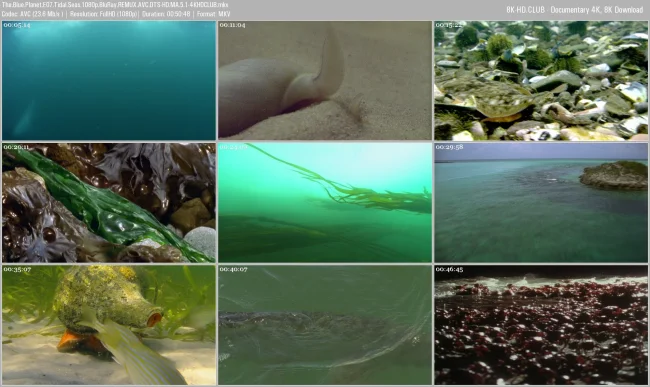Click the Duration 00:50:48 info text
Viewport: 650px width, 387px height.
point(166,14)
